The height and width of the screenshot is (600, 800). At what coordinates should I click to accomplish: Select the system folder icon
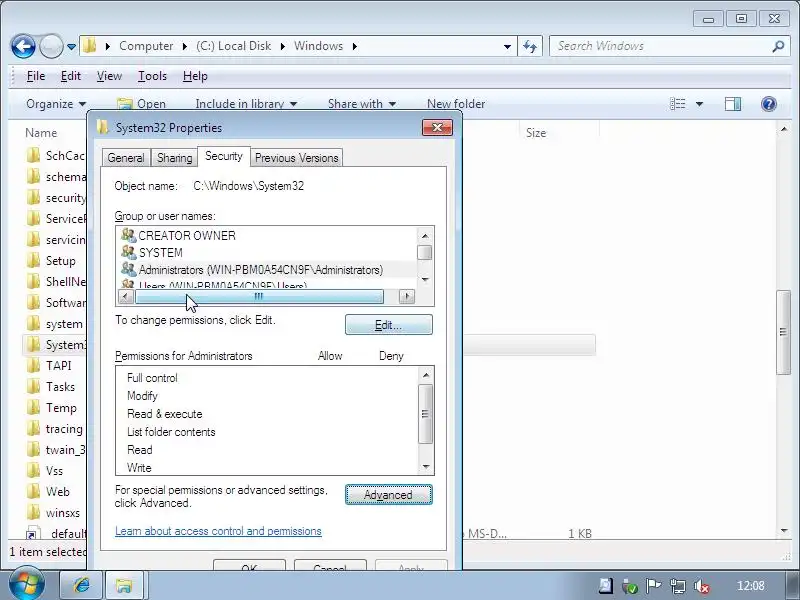(x=34, y=323)
